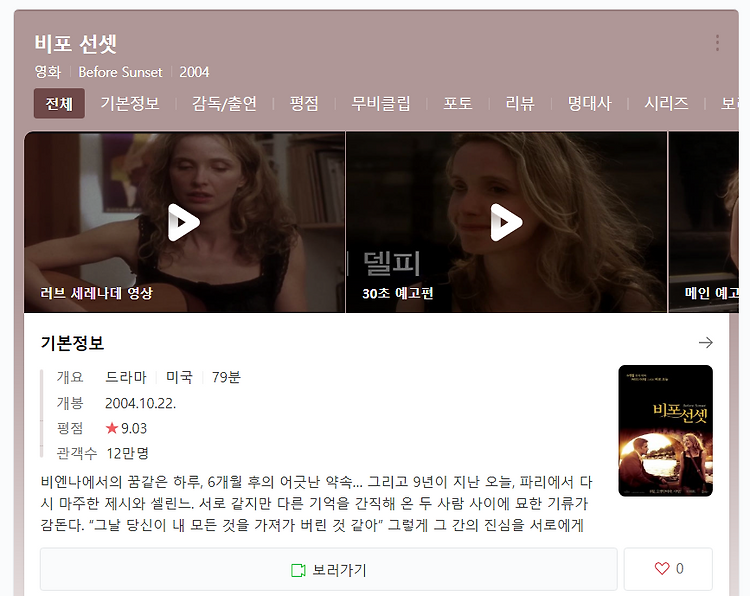The image size is (750, 596).
Task: Click the runtime text 79분
Action: tap(226, 377)
